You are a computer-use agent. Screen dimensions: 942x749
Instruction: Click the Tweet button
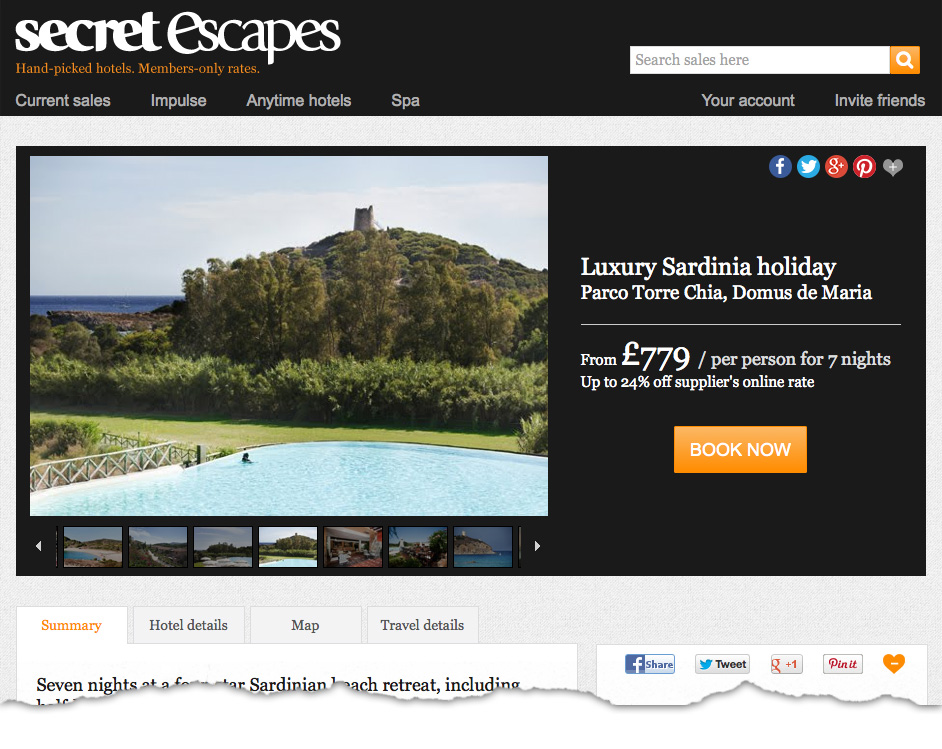click(723, 664)
